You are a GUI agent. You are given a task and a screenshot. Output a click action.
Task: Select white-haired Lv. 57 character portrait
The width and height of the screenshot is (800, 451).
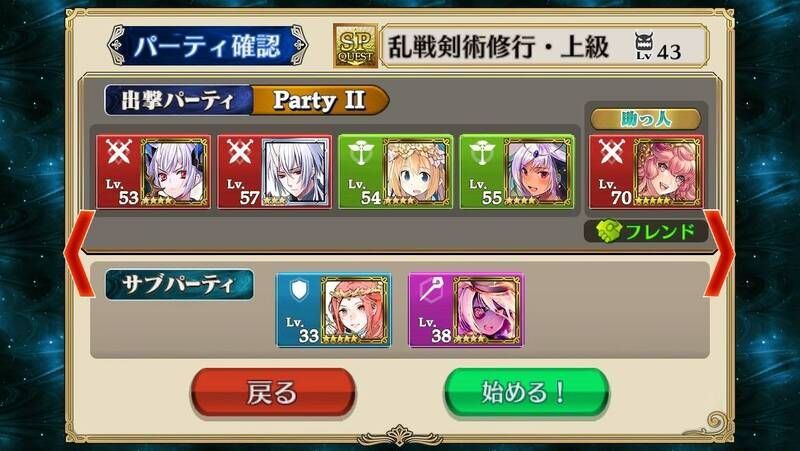295,172
